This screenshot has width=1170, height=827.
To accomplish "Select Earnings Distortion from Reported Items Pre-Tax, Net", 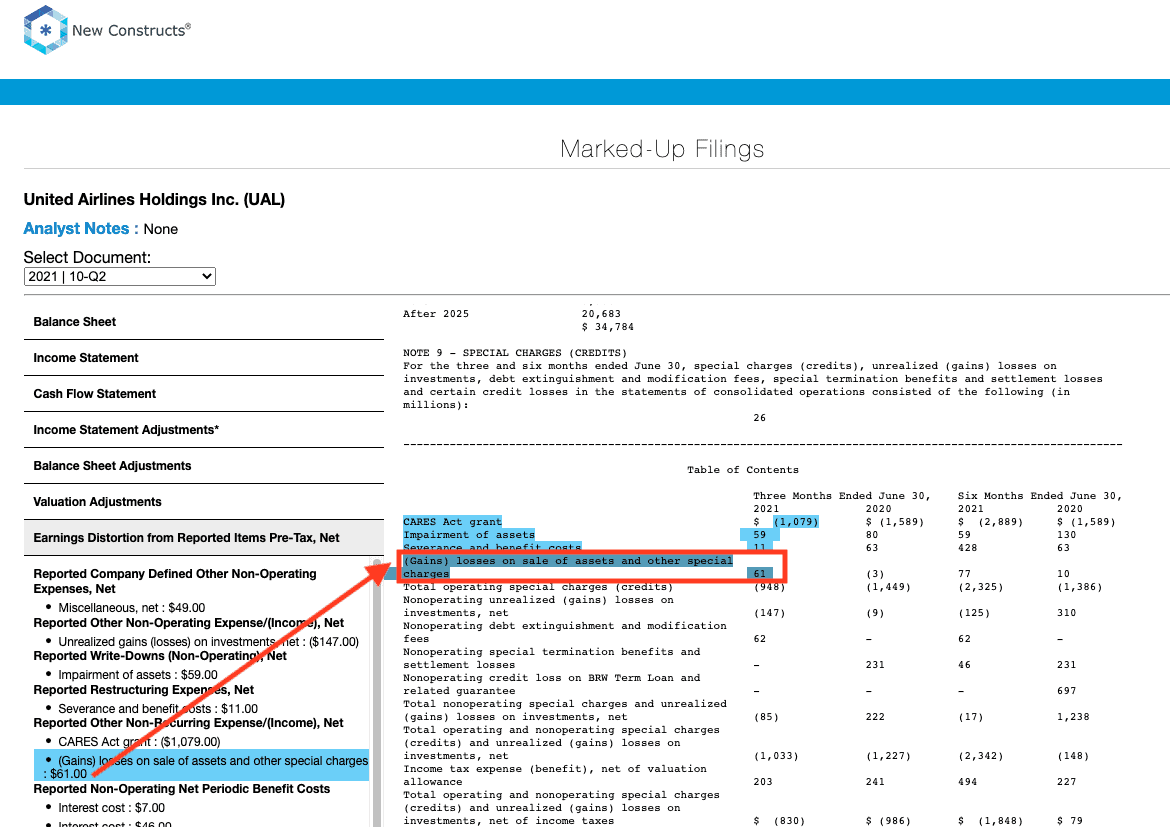I will click(x=204, y=537).
